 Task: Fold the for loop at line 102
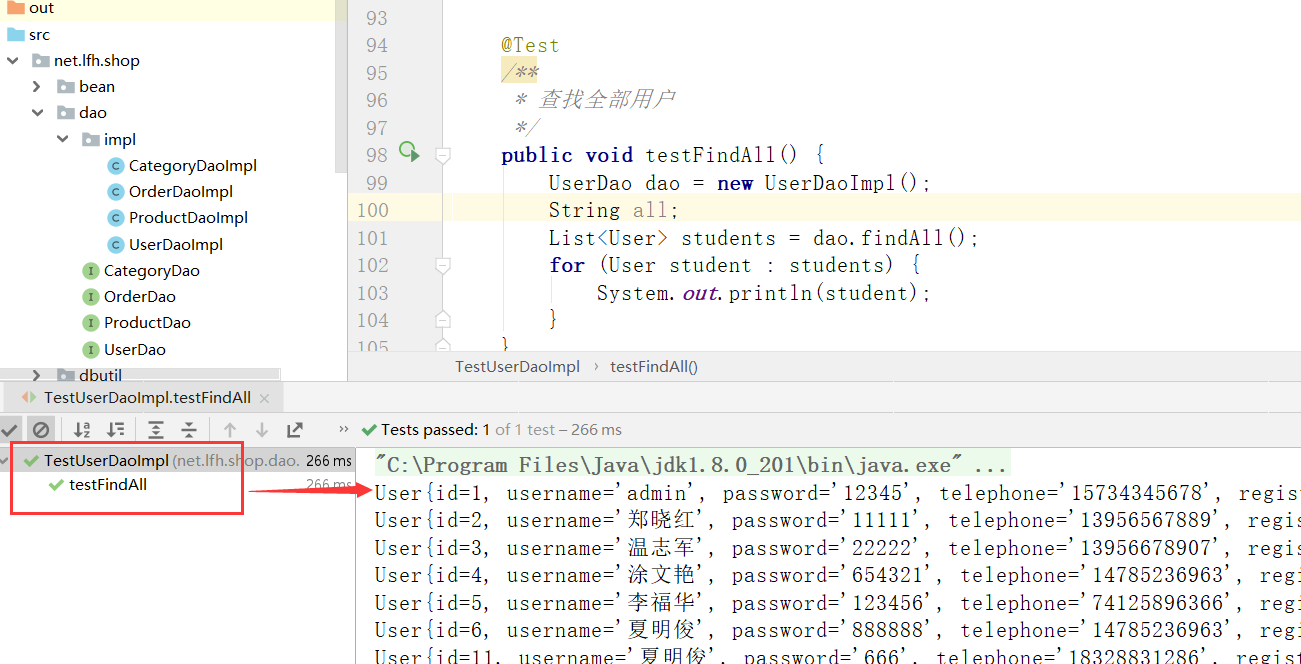pos(442,265)
